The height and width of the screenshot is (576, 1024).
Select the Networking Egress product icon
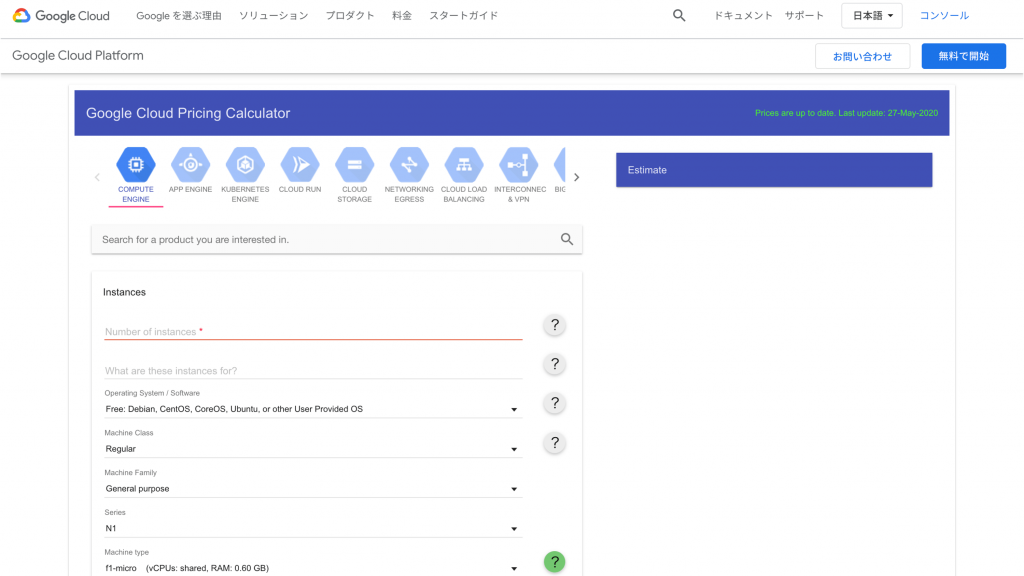click(x=409, y=165)
